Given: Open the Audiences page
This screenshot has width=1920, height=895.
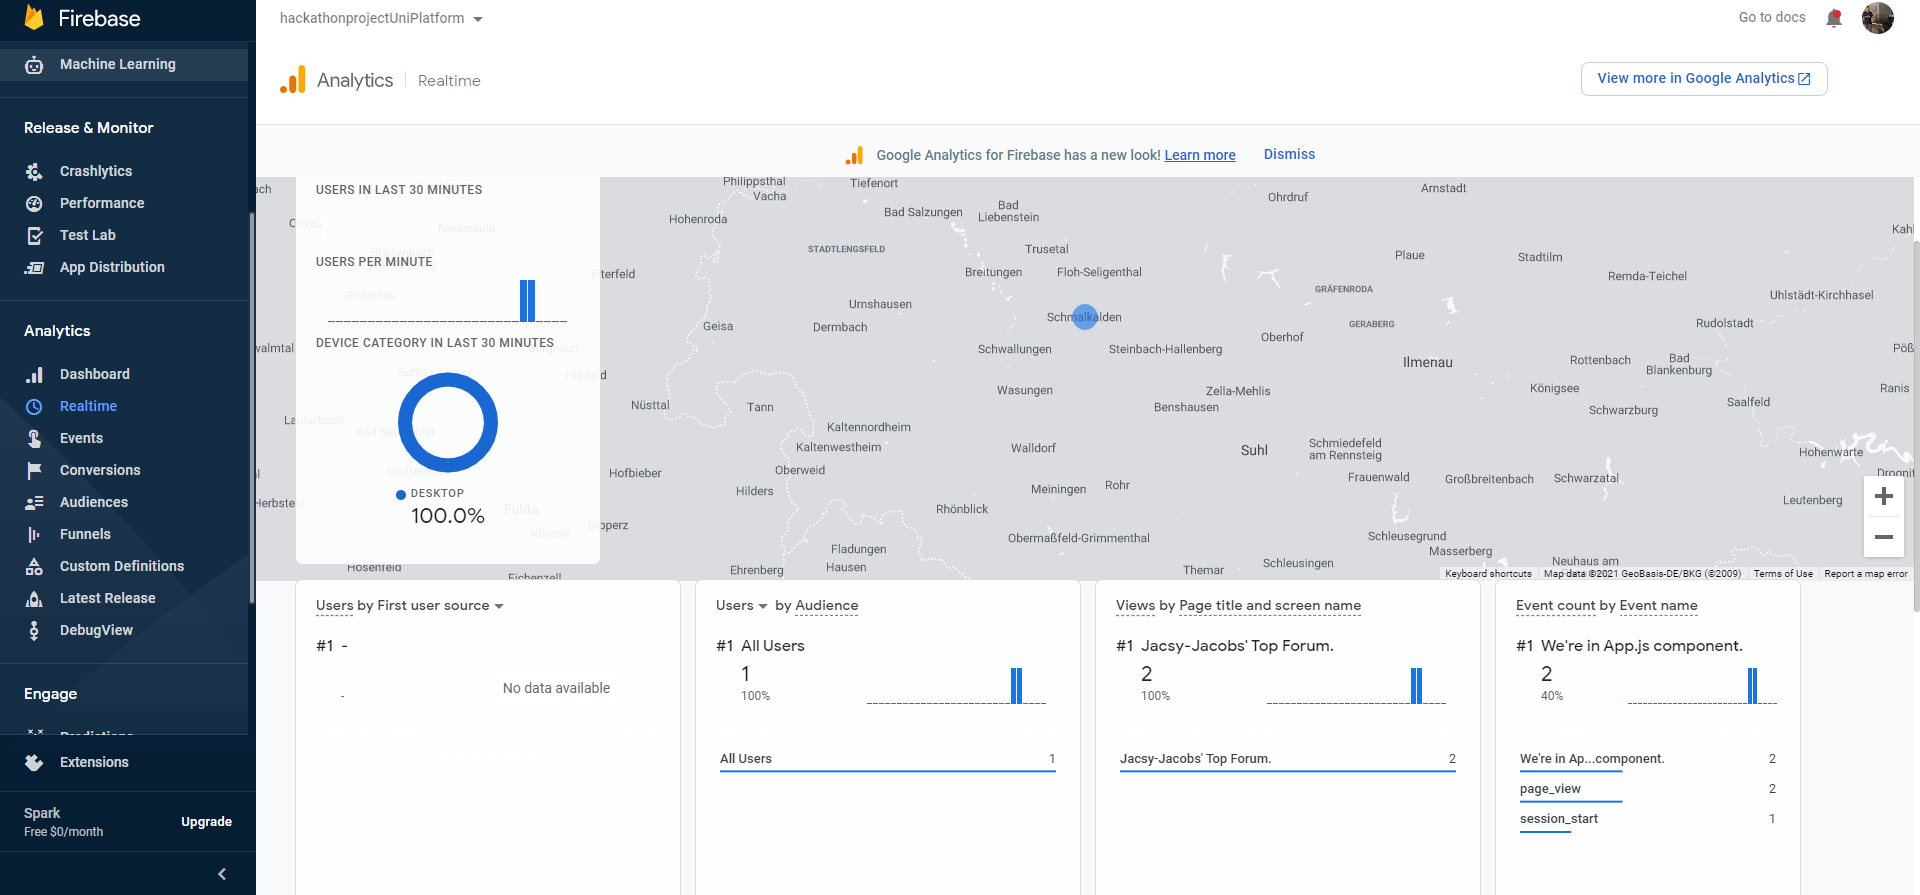Looking at the screenshot, I should [94, 502].
